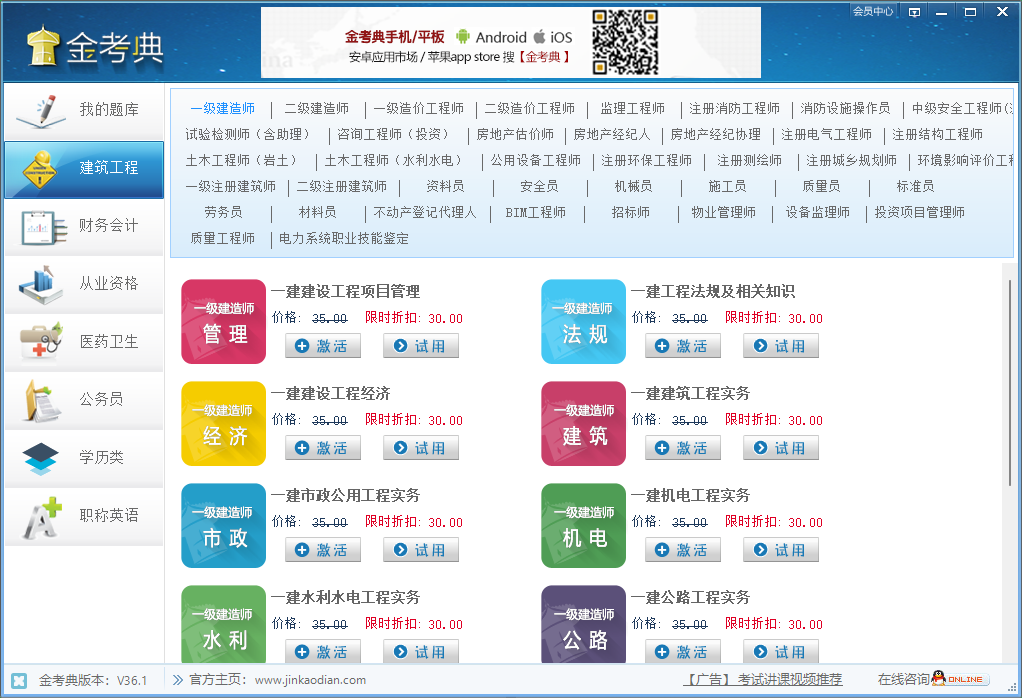Click the 一级建造师 机电 course tile
1022x698 pixels.
tap(583, 525)
